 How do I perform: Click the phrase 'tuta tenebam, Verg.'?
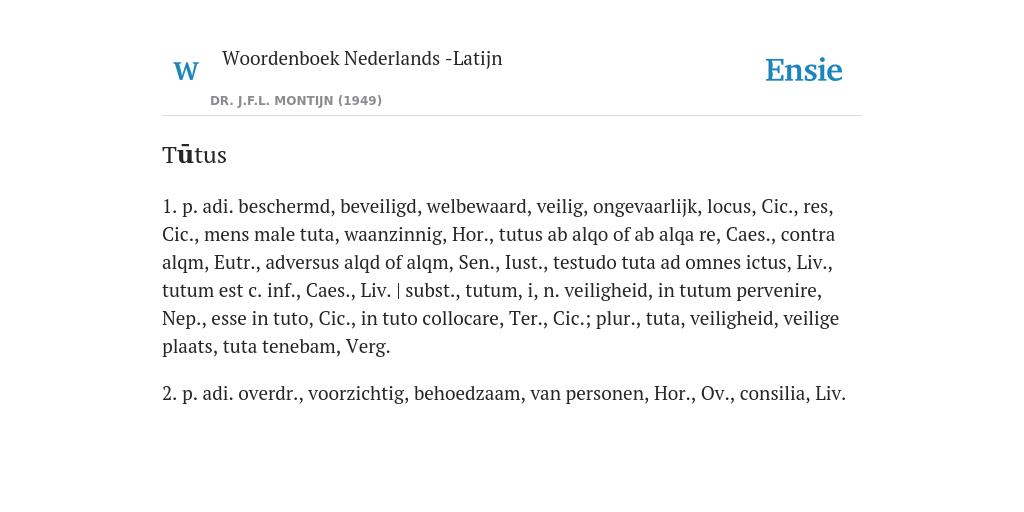click(306, 347)
